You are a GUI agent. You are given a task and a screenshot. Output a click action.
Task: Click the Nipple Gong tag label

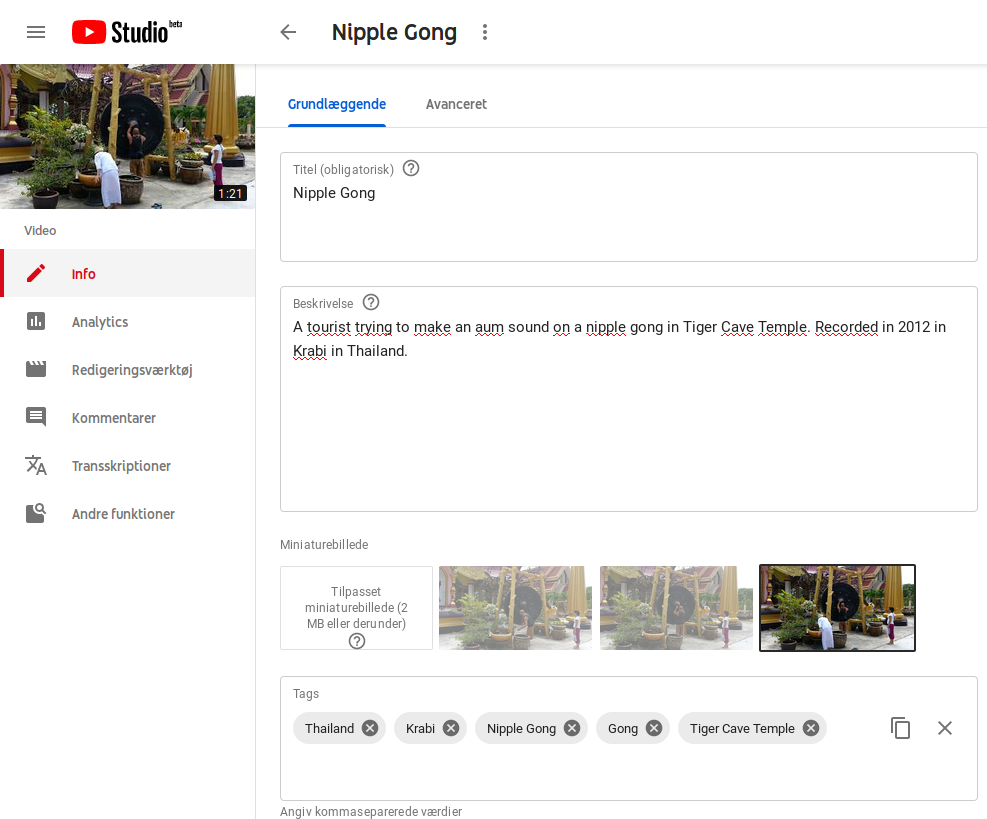[521, 728]
